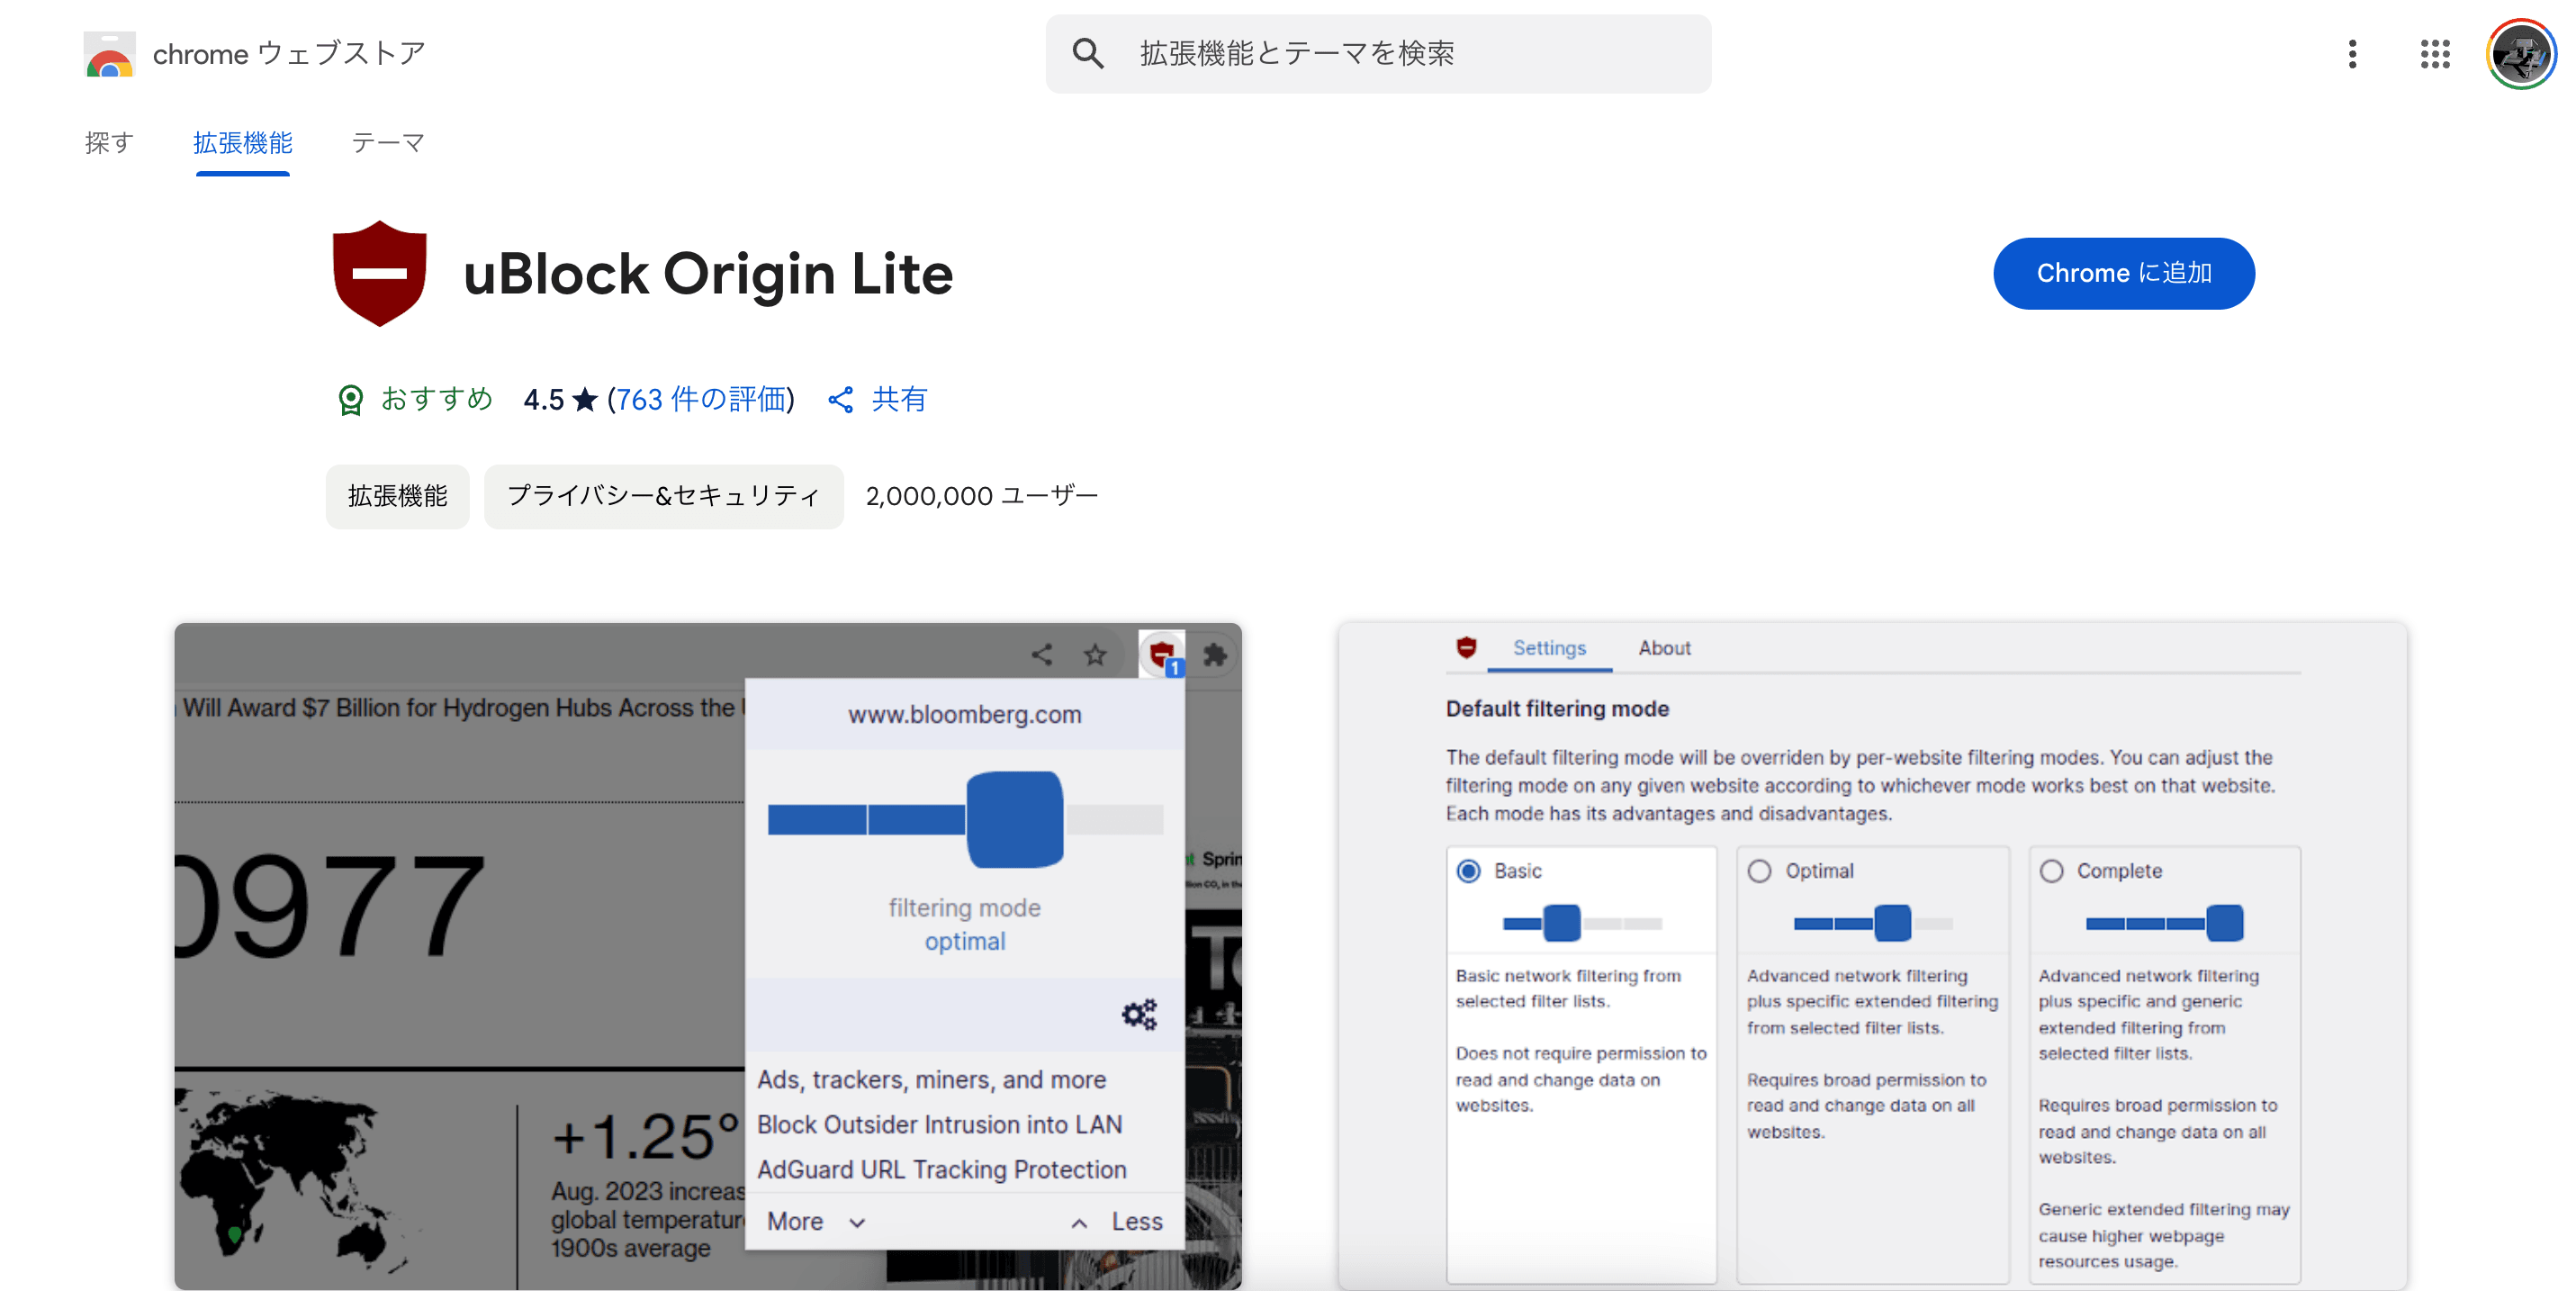Click the filtering mode slider handle in popup
Viewport: 2576px width, 1291px height.
[x=1014, y=819]
